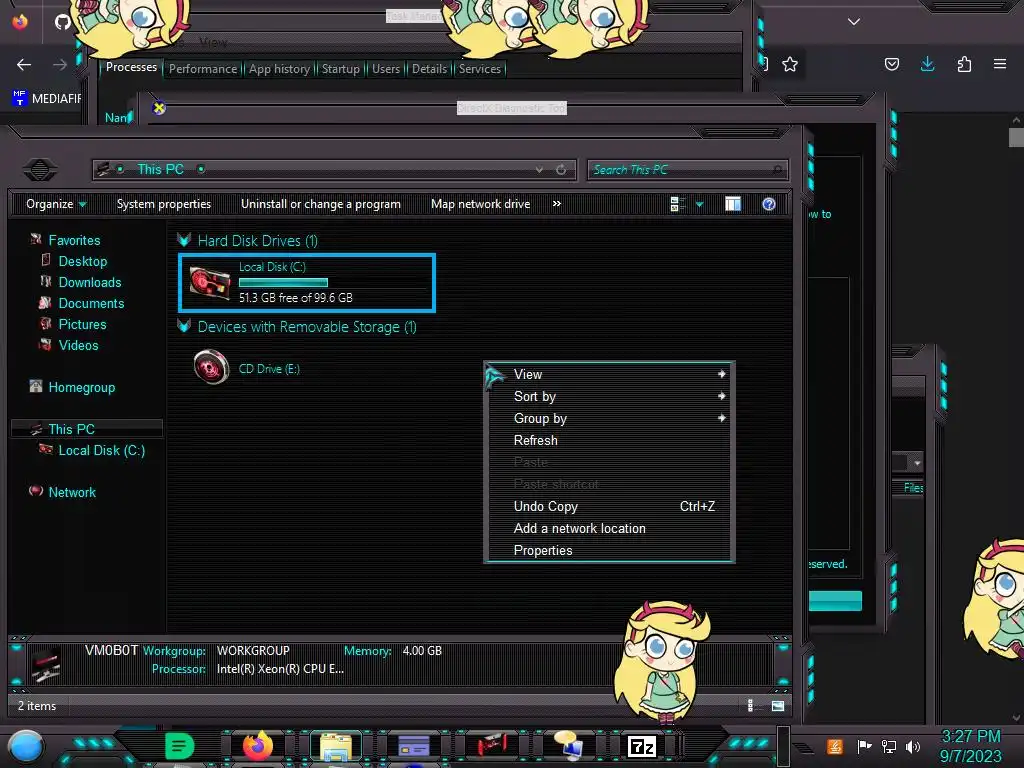Expand the address bar history dropdown
This screenshot has height=768, width=1024.
(539, 170)
